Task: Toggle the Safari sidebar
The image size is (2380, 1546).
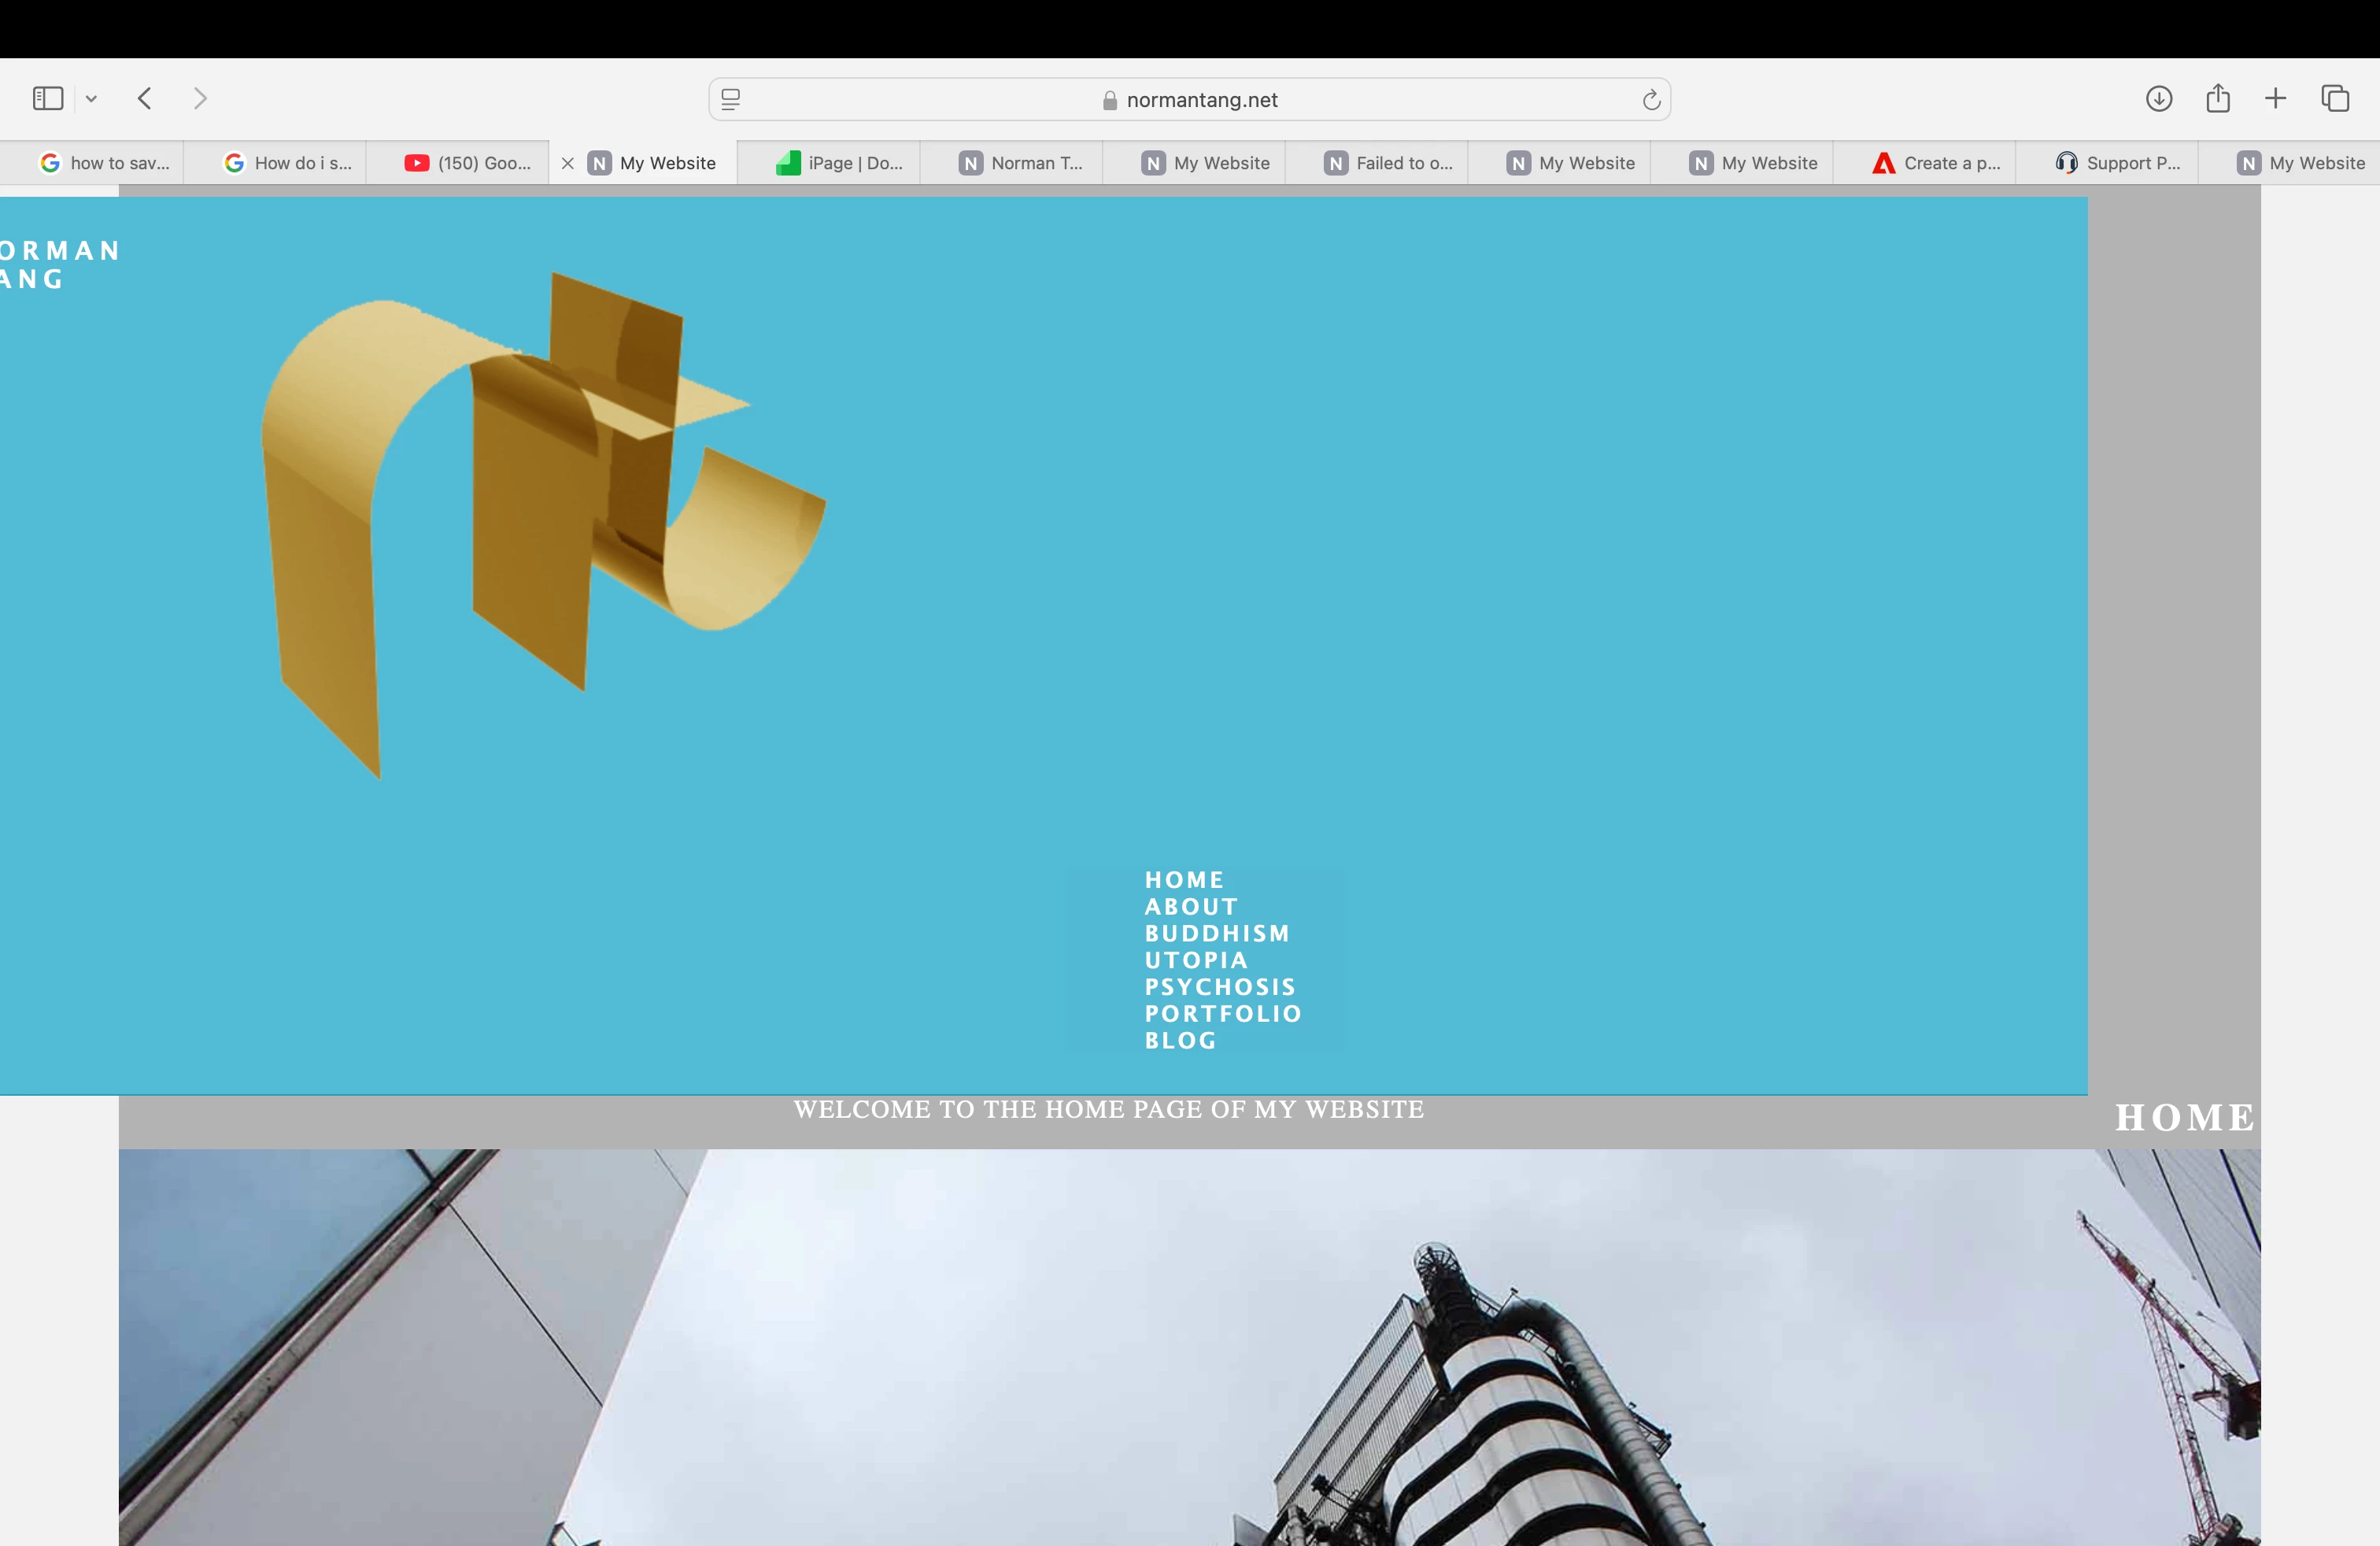Action: point(48,98)
